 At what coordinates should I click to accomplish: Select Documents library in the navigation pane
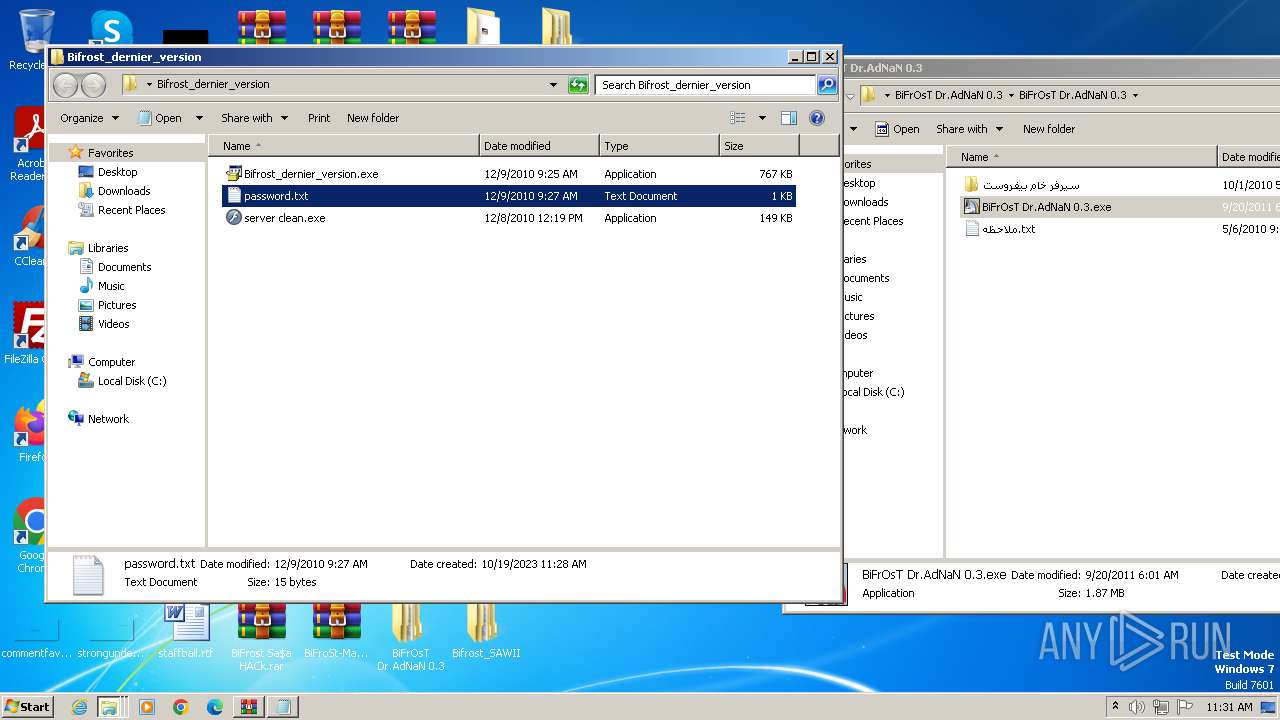124,267
